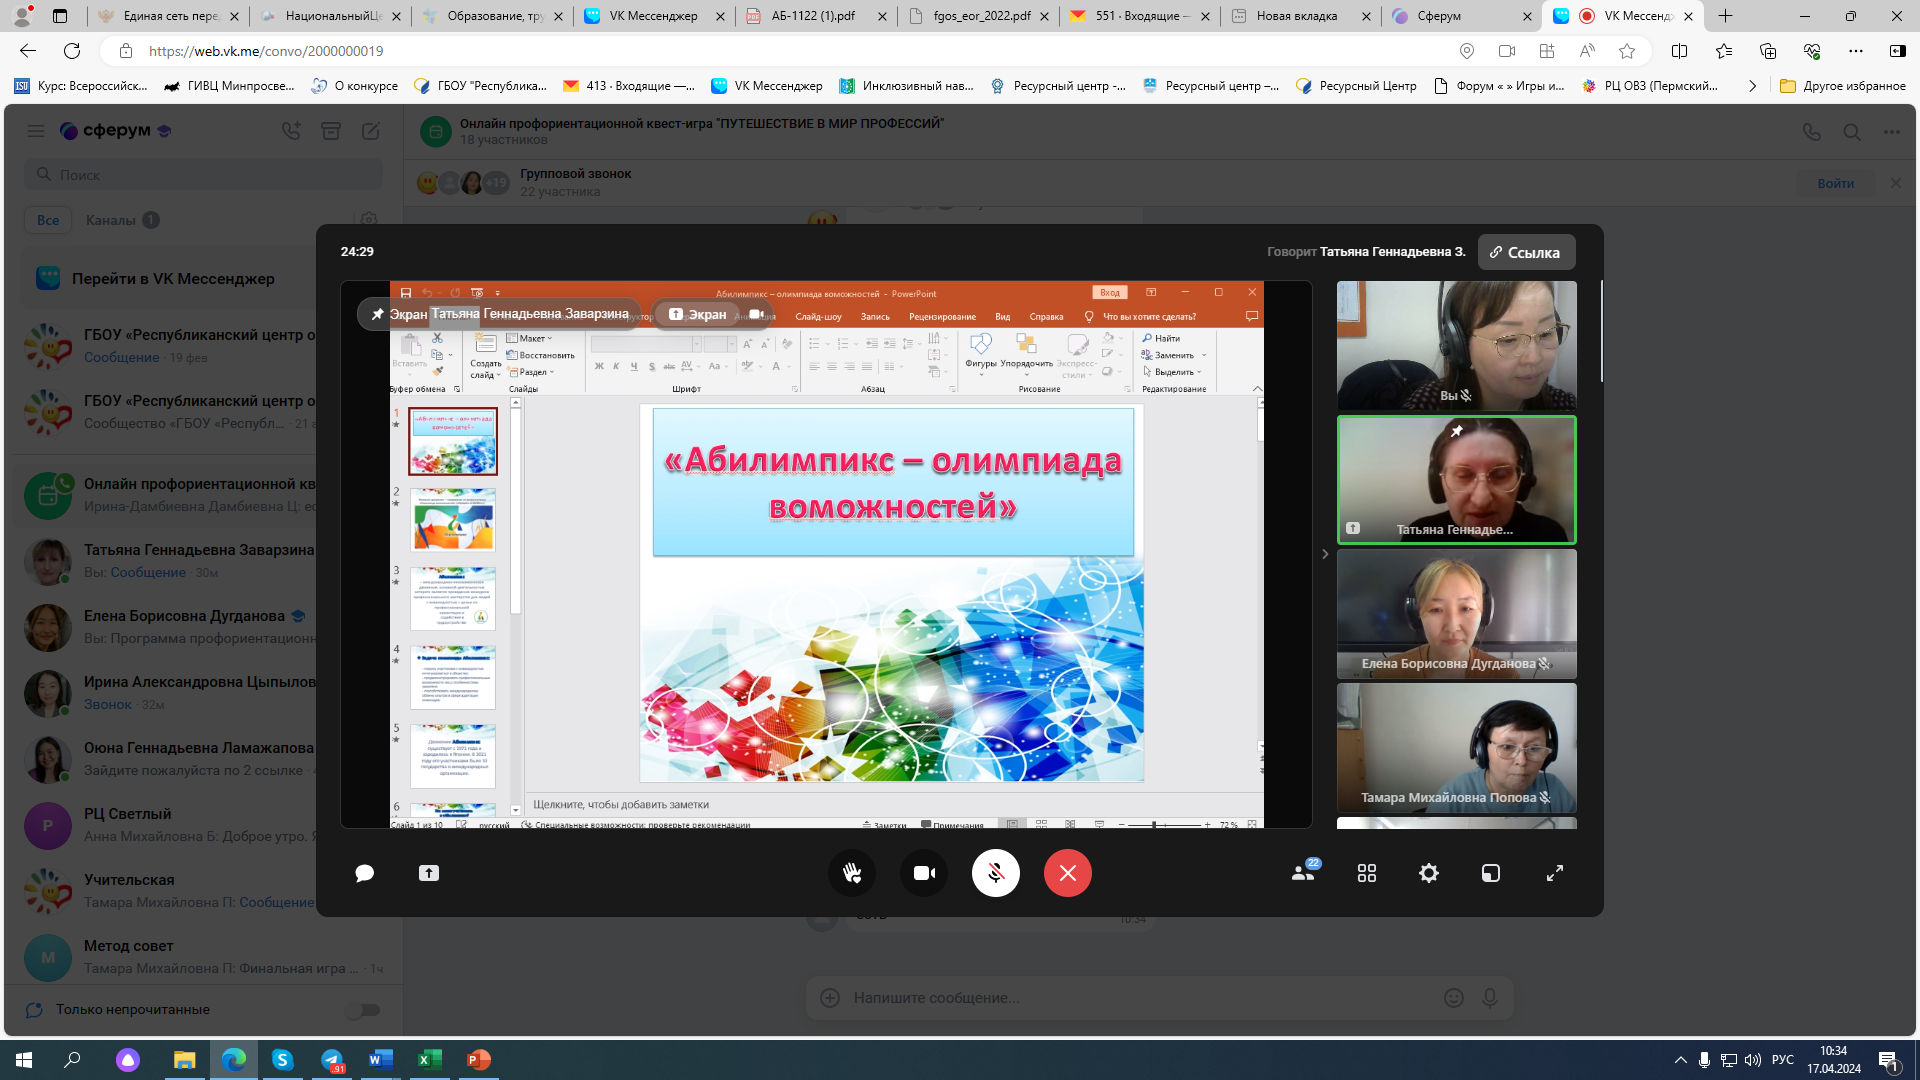The image size is (1920, 1080).
Task: Refresh the browser page
Action: click(72, 51)
